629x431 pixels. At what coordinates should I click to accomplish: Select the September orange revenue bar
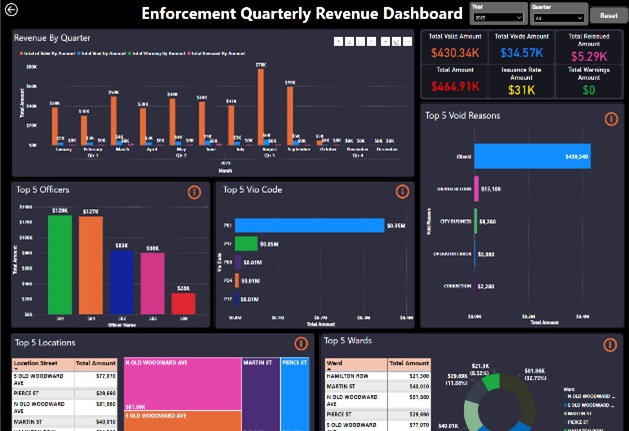(290, 116)
